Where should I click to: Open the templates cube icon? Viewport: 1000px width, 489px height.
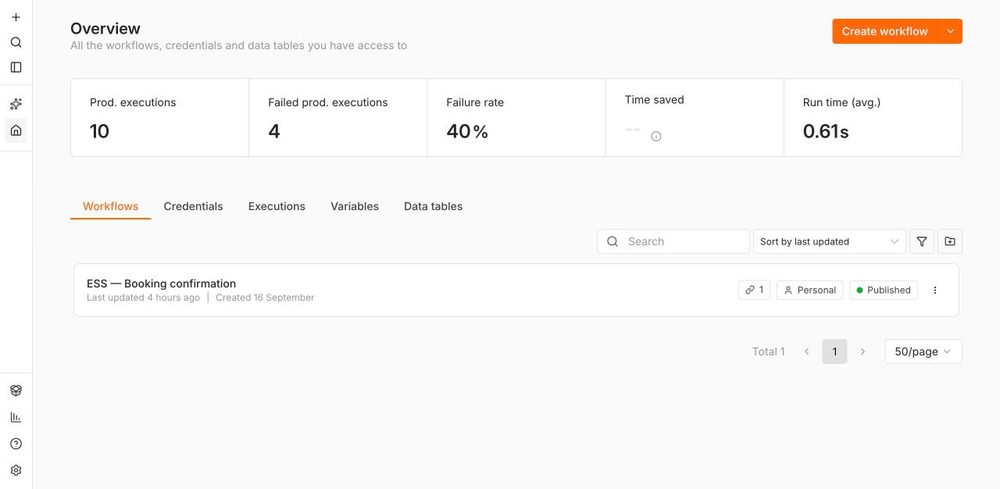16,390
